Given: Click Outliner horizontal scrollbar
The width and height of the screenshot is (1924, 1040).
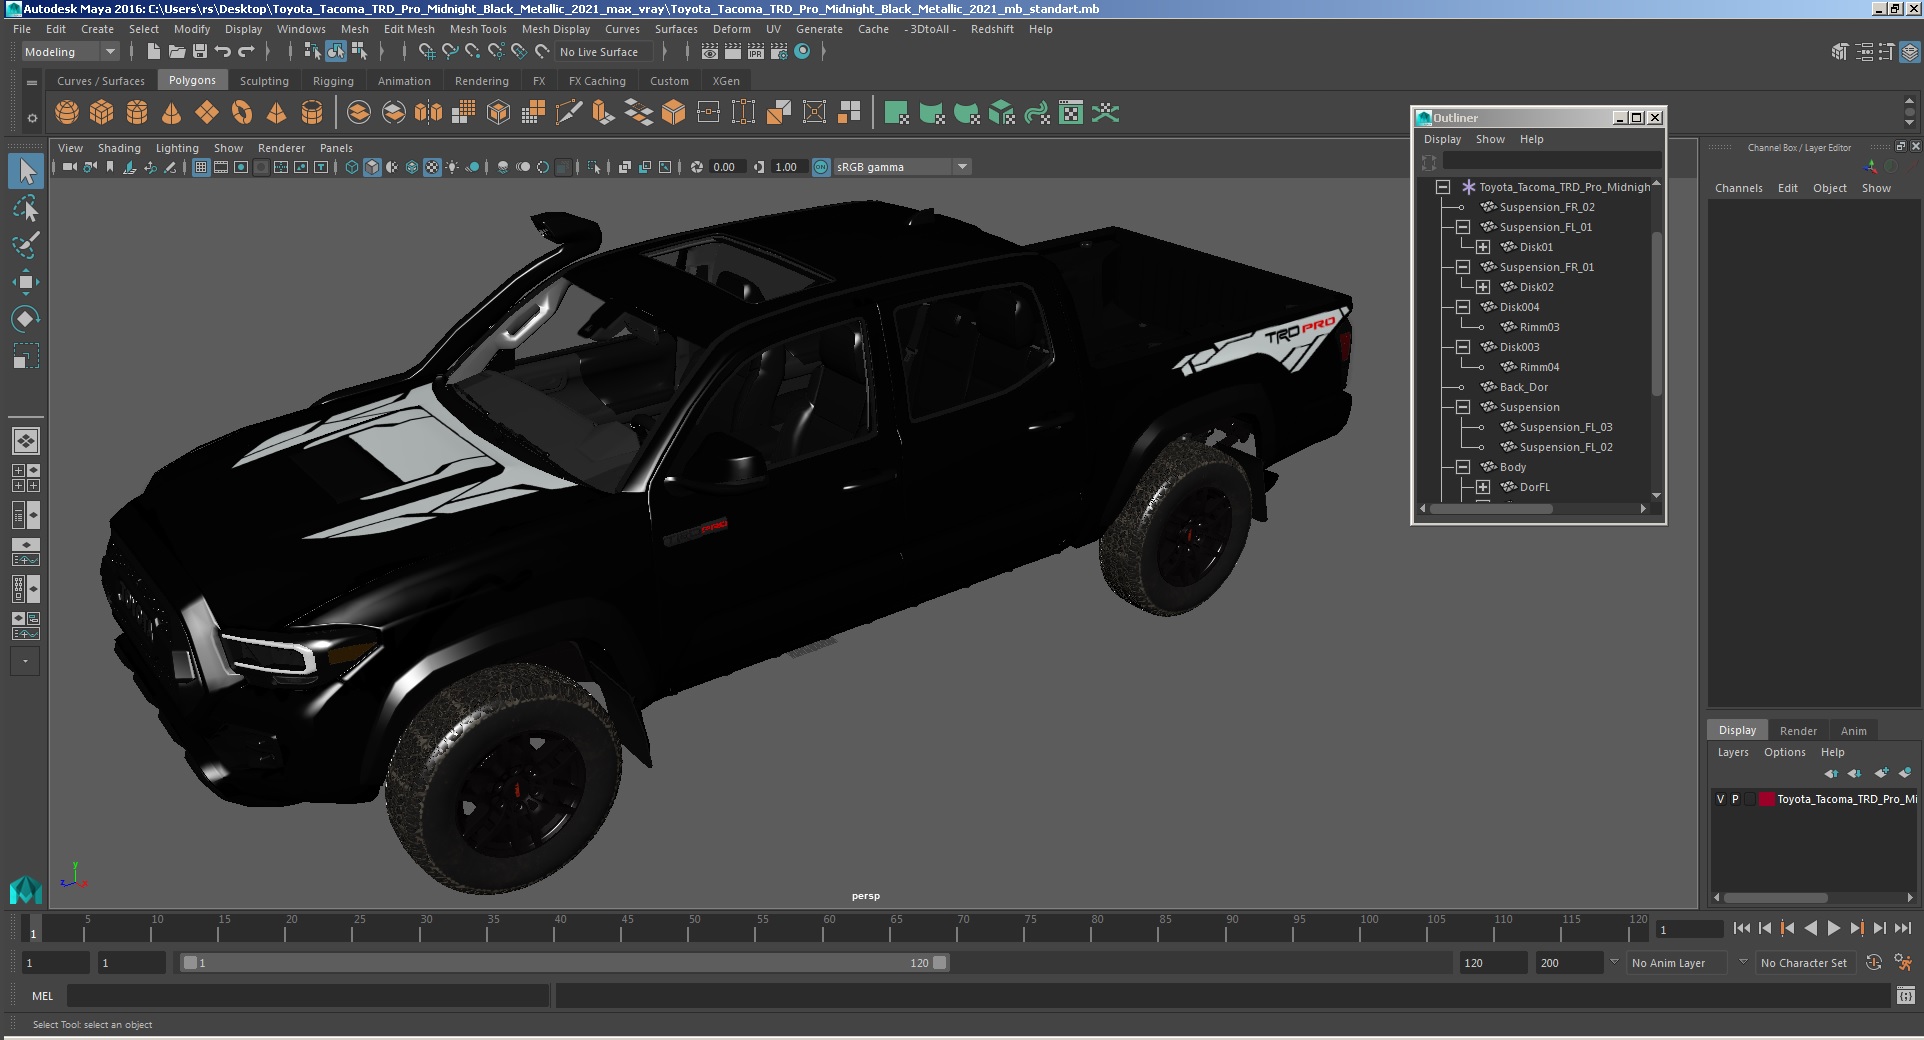Looking at the screenshot, I should pyautogui.click(x=1491, y=509).
